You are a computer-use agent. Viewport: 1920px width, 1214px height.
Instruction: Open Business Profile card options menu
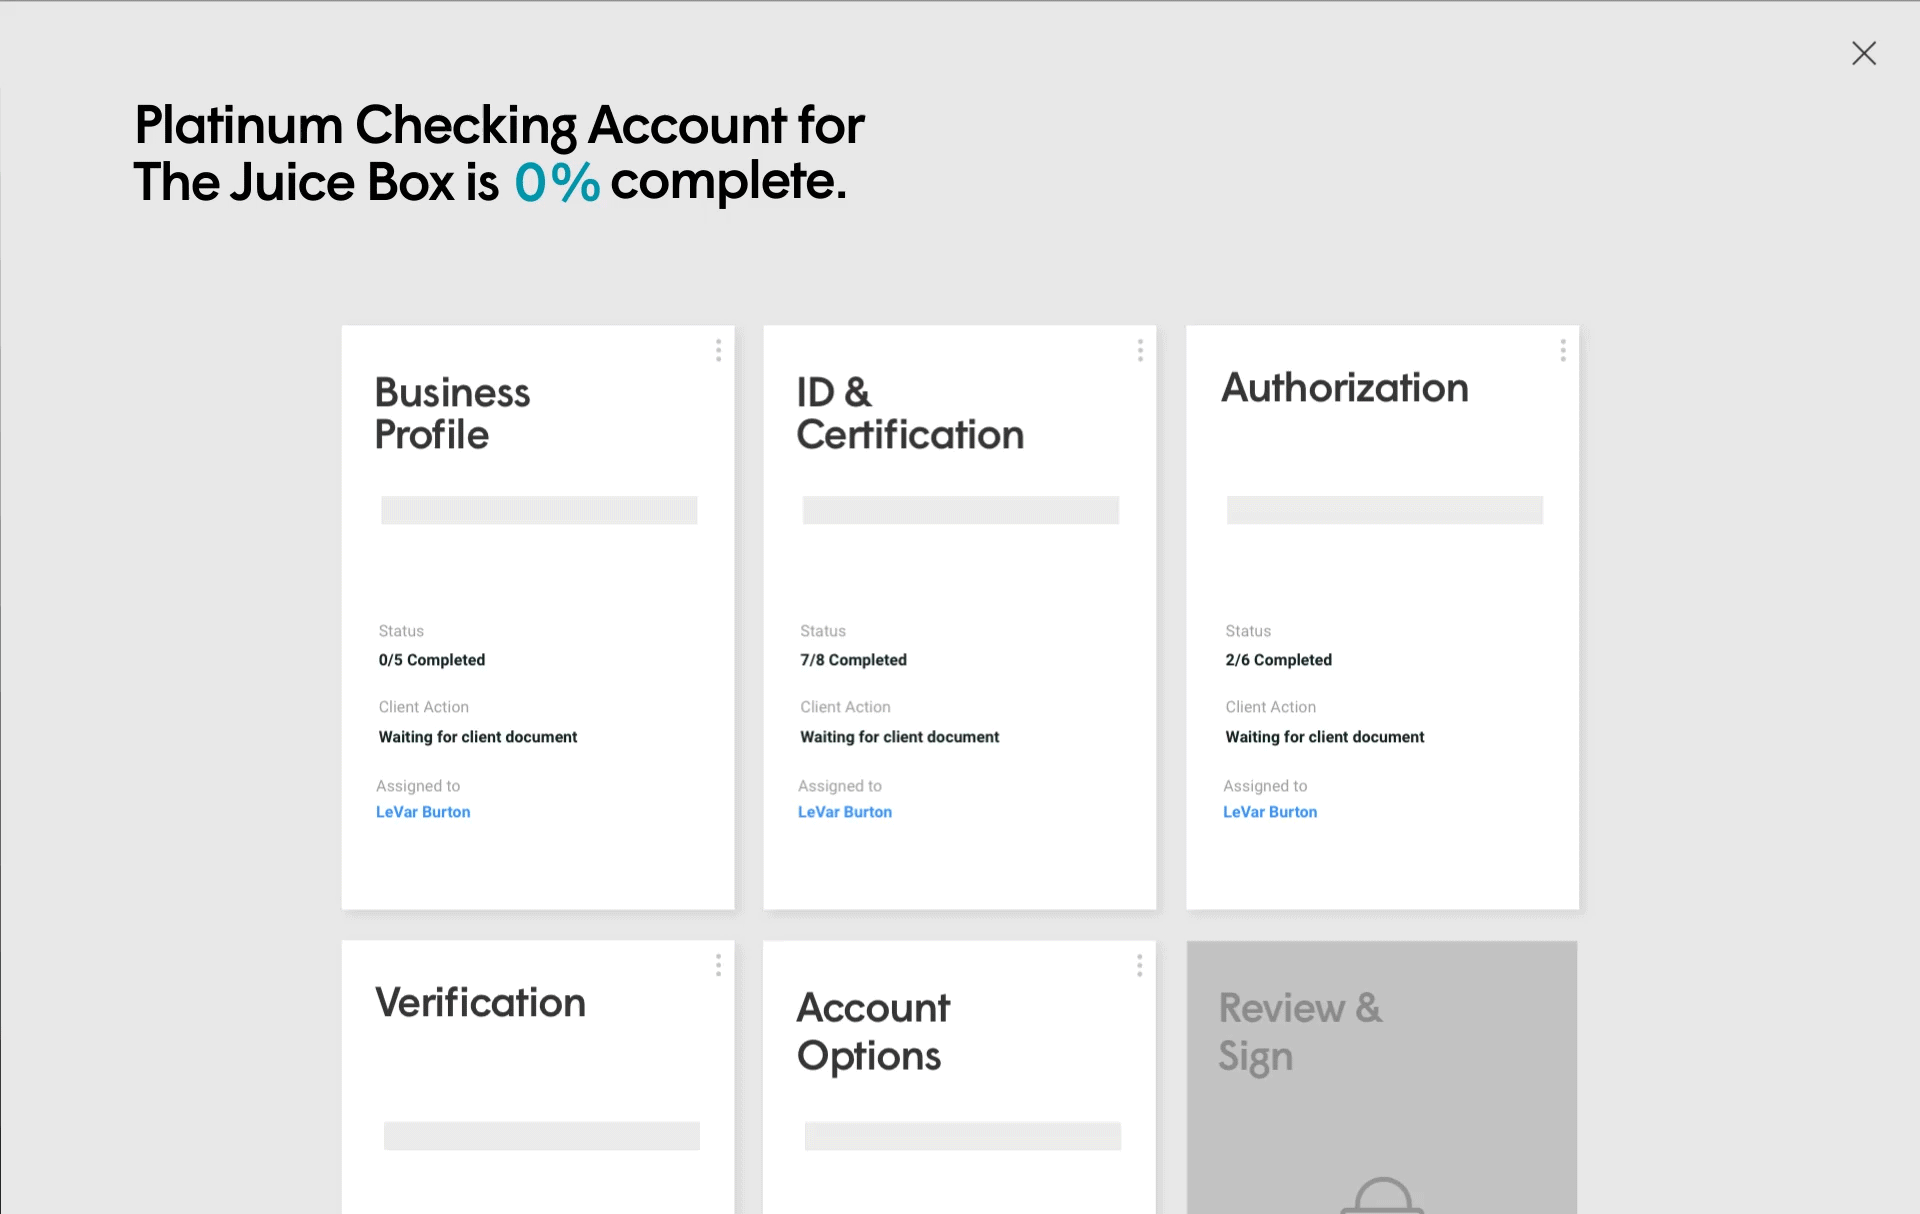[718, 350]
